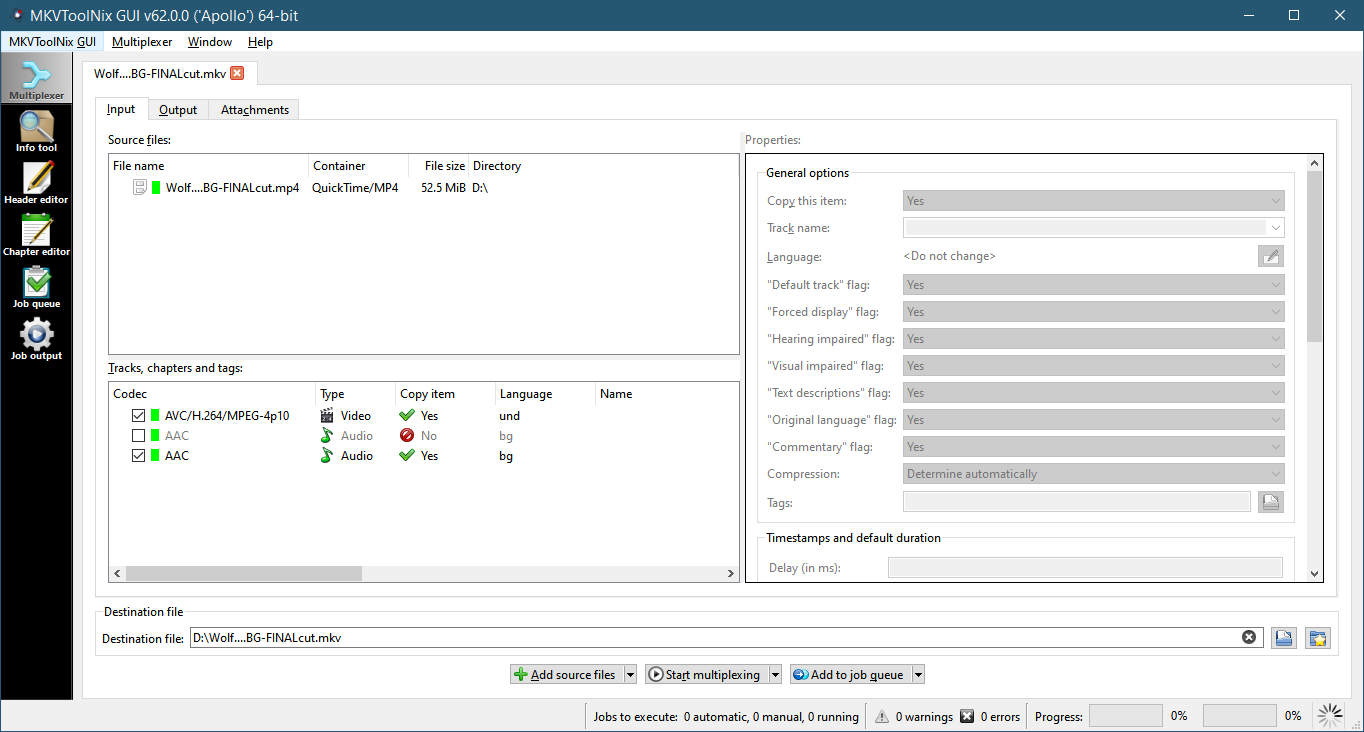
Task: Open the Multiplexer menu
Action: (x=142, y=42)
